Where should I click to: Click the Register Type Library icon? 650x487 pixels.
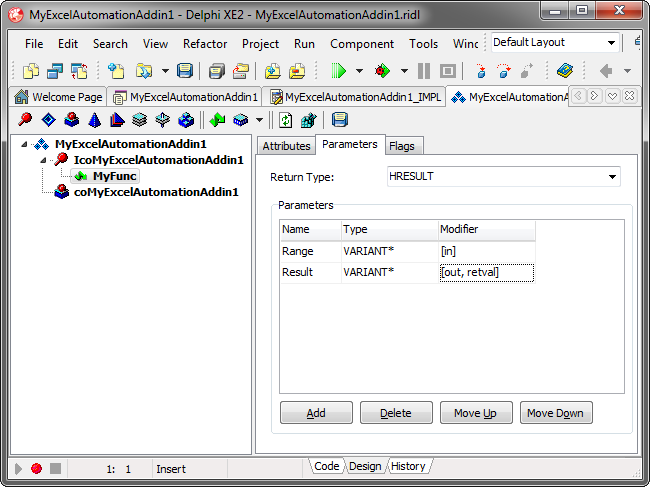pos(308,121)
